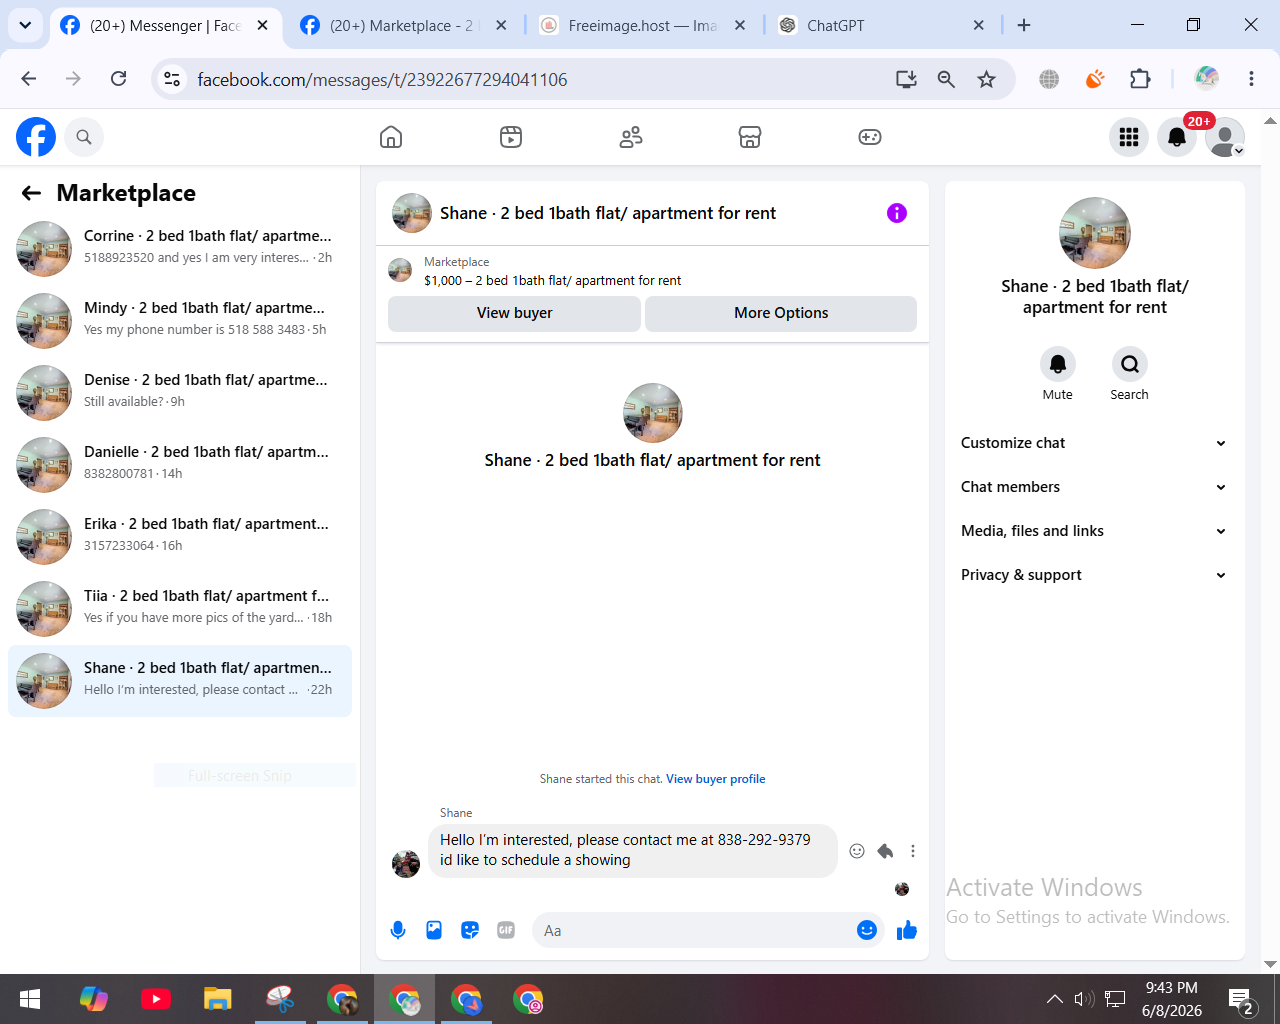
Task: Expand Media, files and links section
Action: 1094,531
